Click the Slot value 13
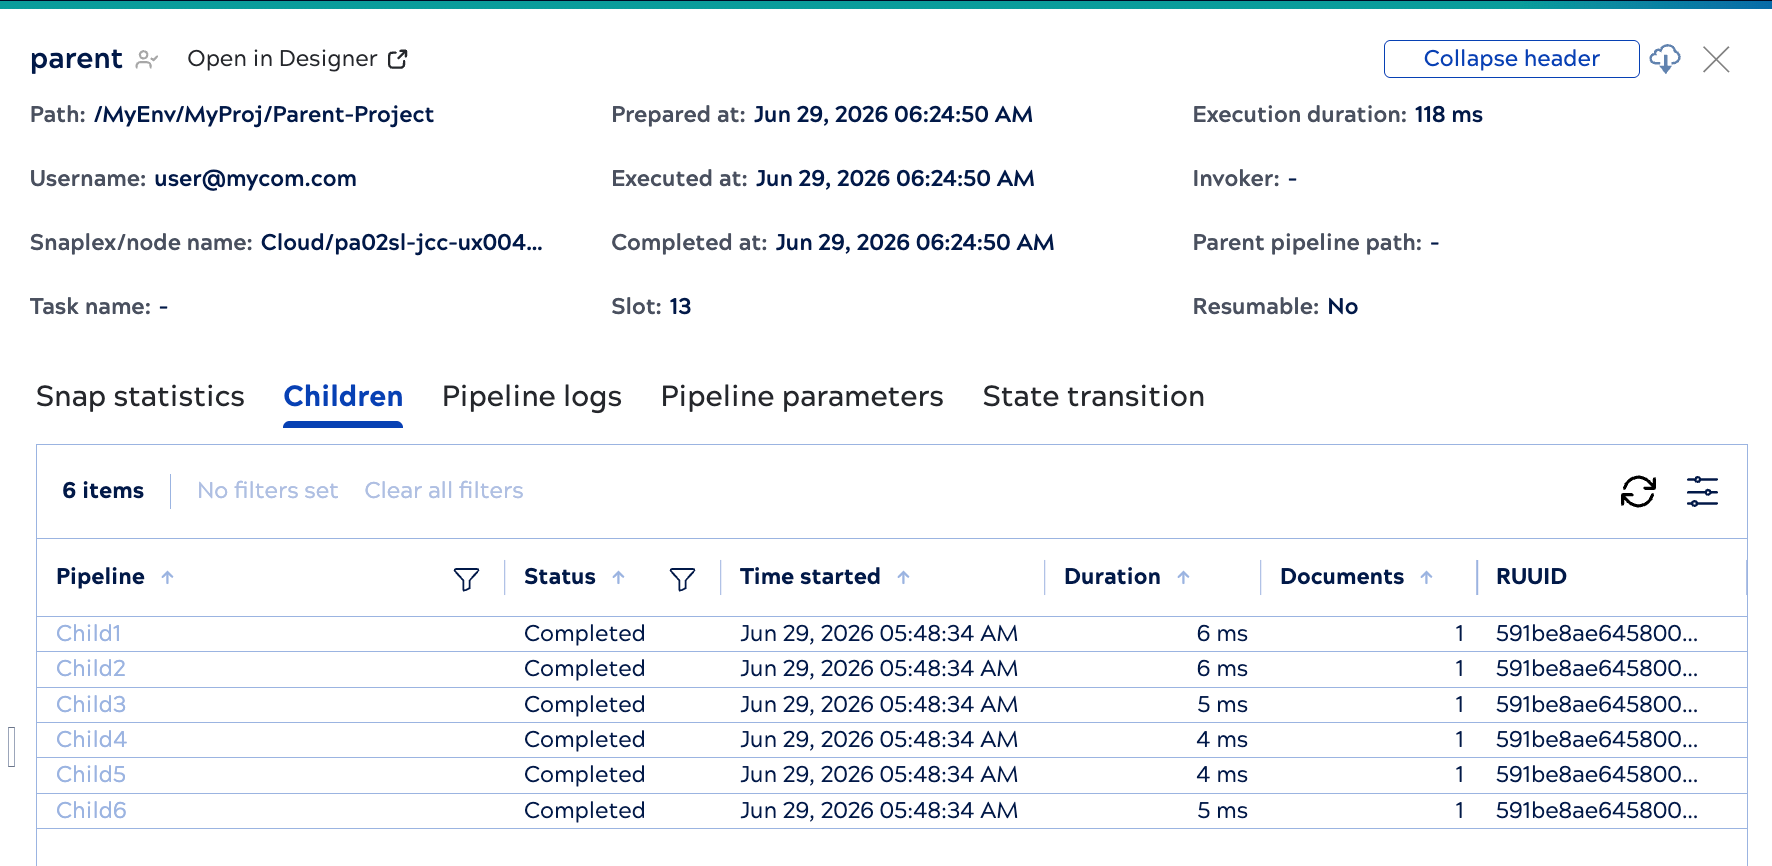This screenshot has width=1772, height=866. (x=680, y=307)
